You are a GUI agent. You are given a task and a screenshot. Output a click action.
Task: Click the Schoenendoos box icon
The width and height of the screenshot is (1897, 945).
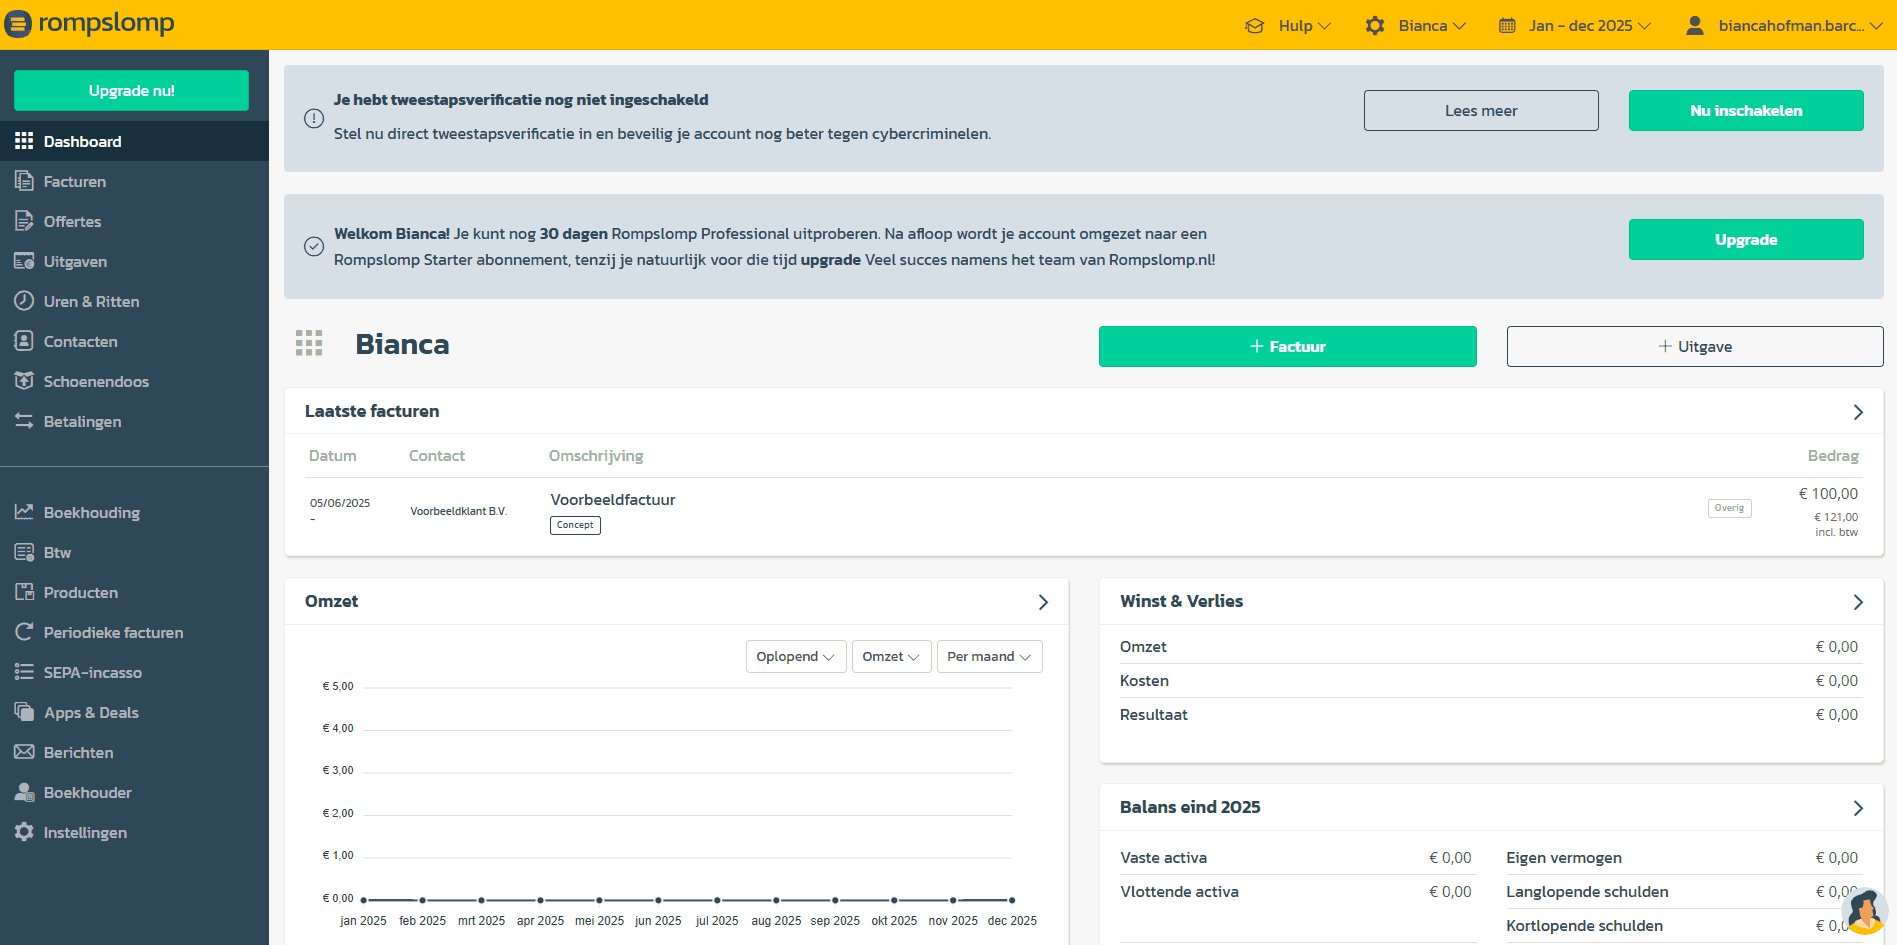click(24, 381)
